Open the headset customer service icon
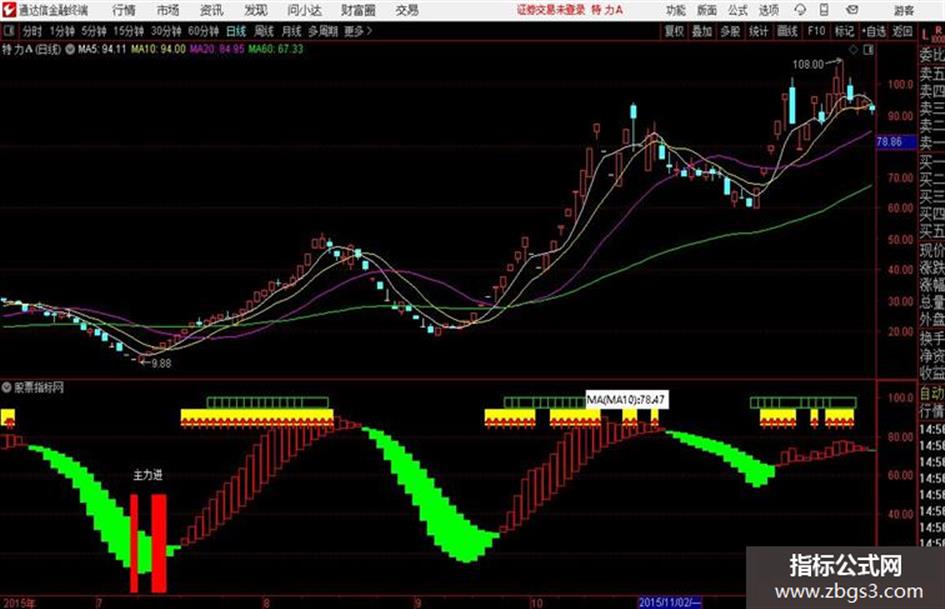The width and height of the screenshot is (945, 609). coord(800,10)
